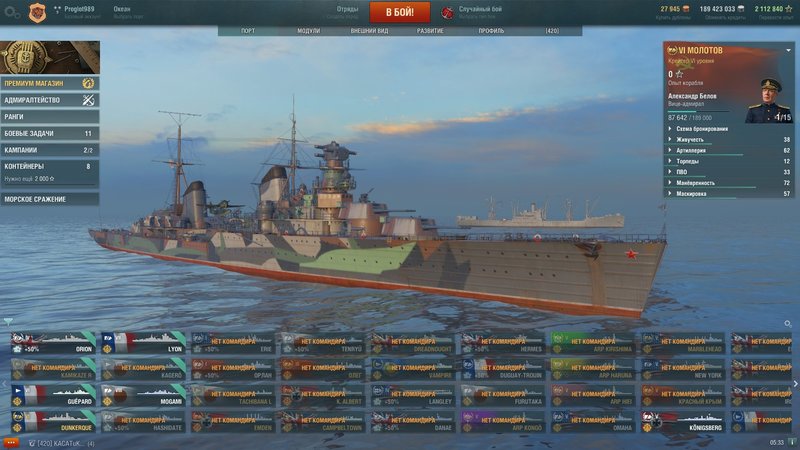Open the Молотов ship panel dropdown arrow

point(788,51)
